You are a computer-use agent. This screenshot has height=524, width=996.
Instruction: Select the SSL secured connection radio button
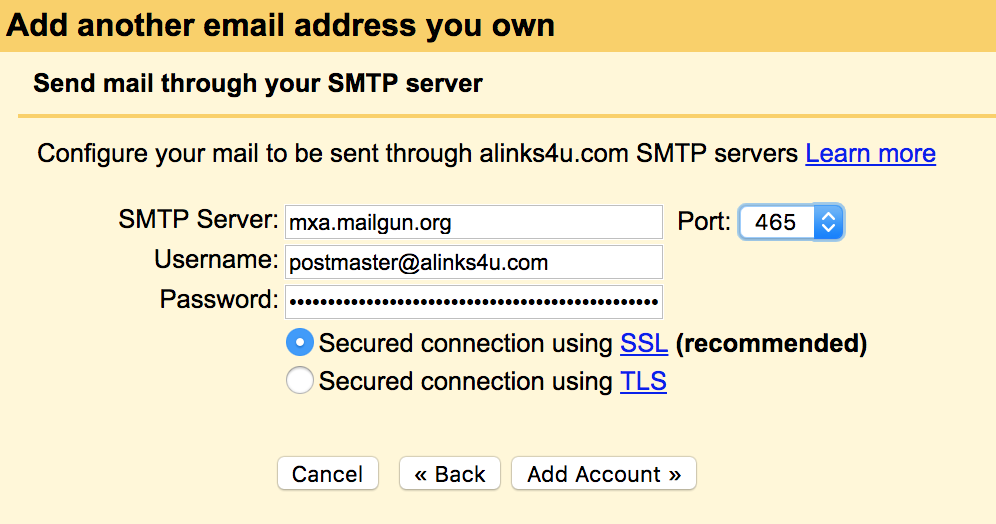[x=300, y=344]
